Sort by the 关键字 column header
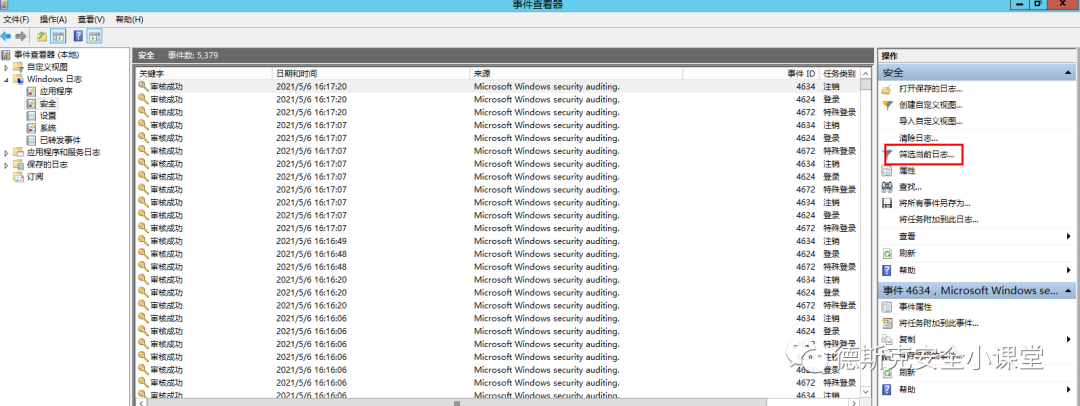The height and width of the screenshot is (406, 1080). (x=204, y=73)
